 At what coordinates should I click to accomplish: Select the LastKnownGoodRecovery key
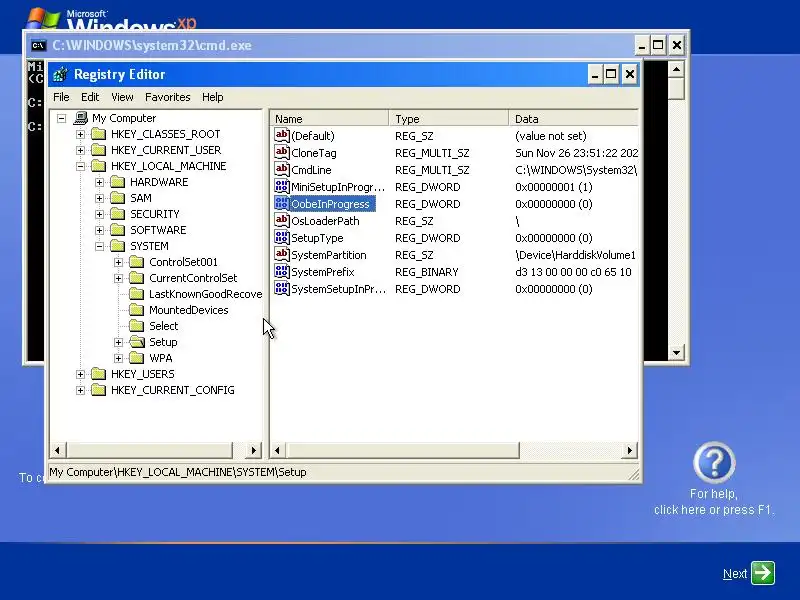(205, 294)
